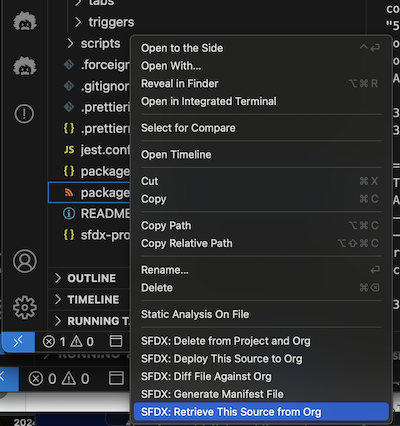Open the Manage gear icon
Image resolution: width=400 pixels, height=426 pixels.
point(25,307)
